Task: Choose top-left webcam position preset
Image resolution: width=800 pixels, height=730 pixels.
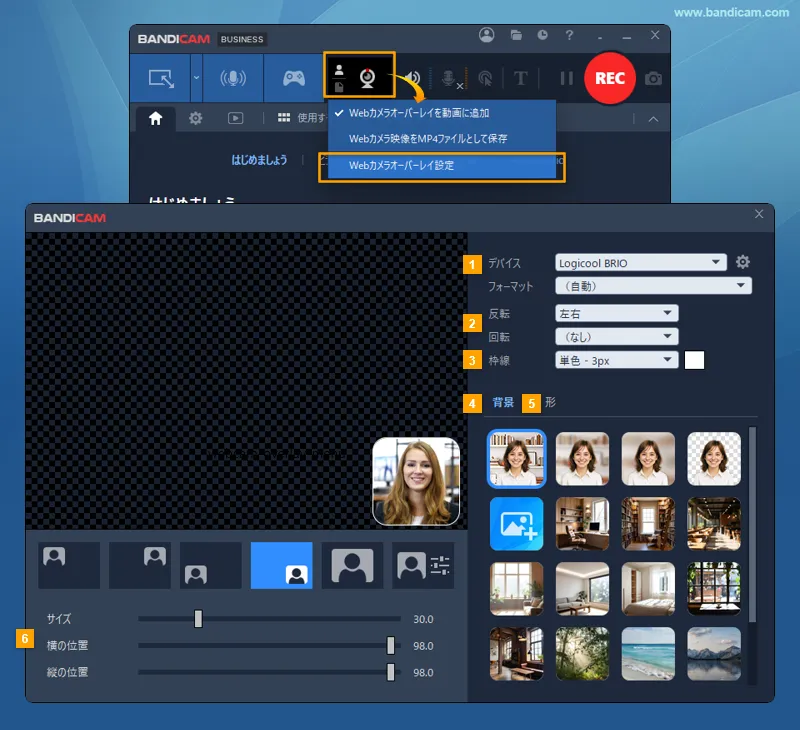Action: pos(69,565)
